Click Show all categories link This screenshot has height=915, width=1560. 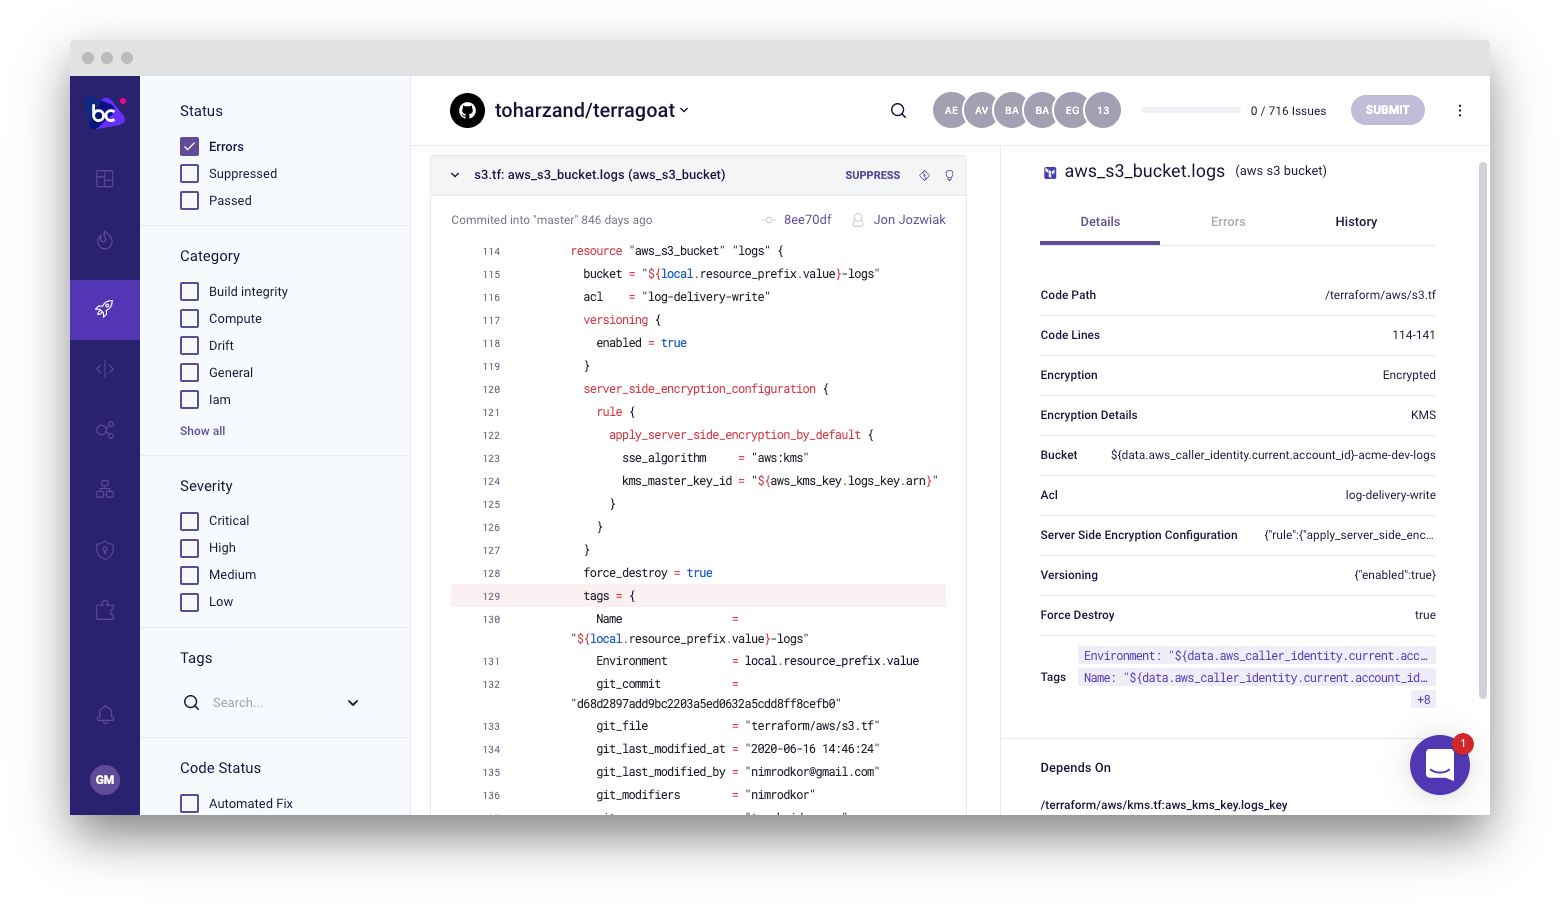pyautogui.click(x=202, y=431)
